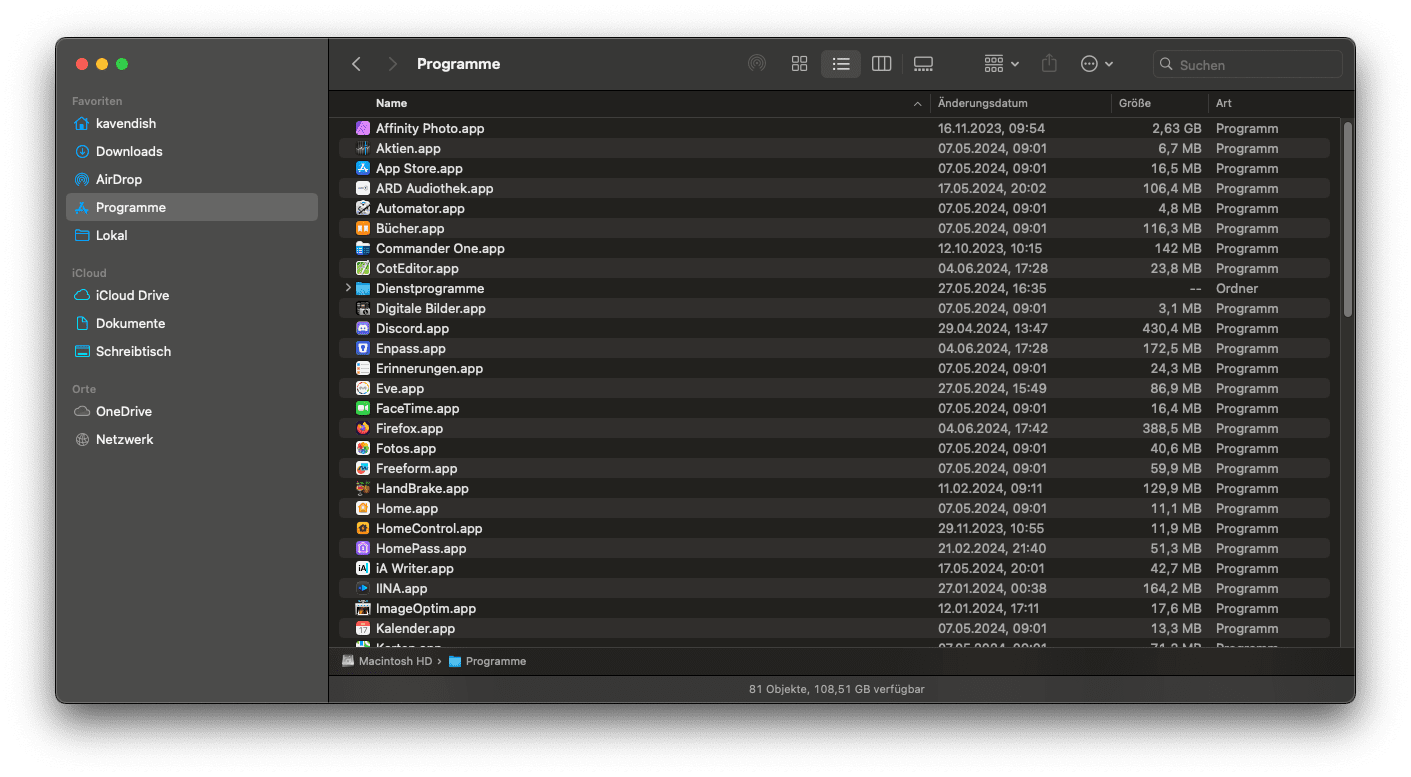1411x777 pixels.
Task: Toggle sort direction arrow in Name column
Action: 917,104
